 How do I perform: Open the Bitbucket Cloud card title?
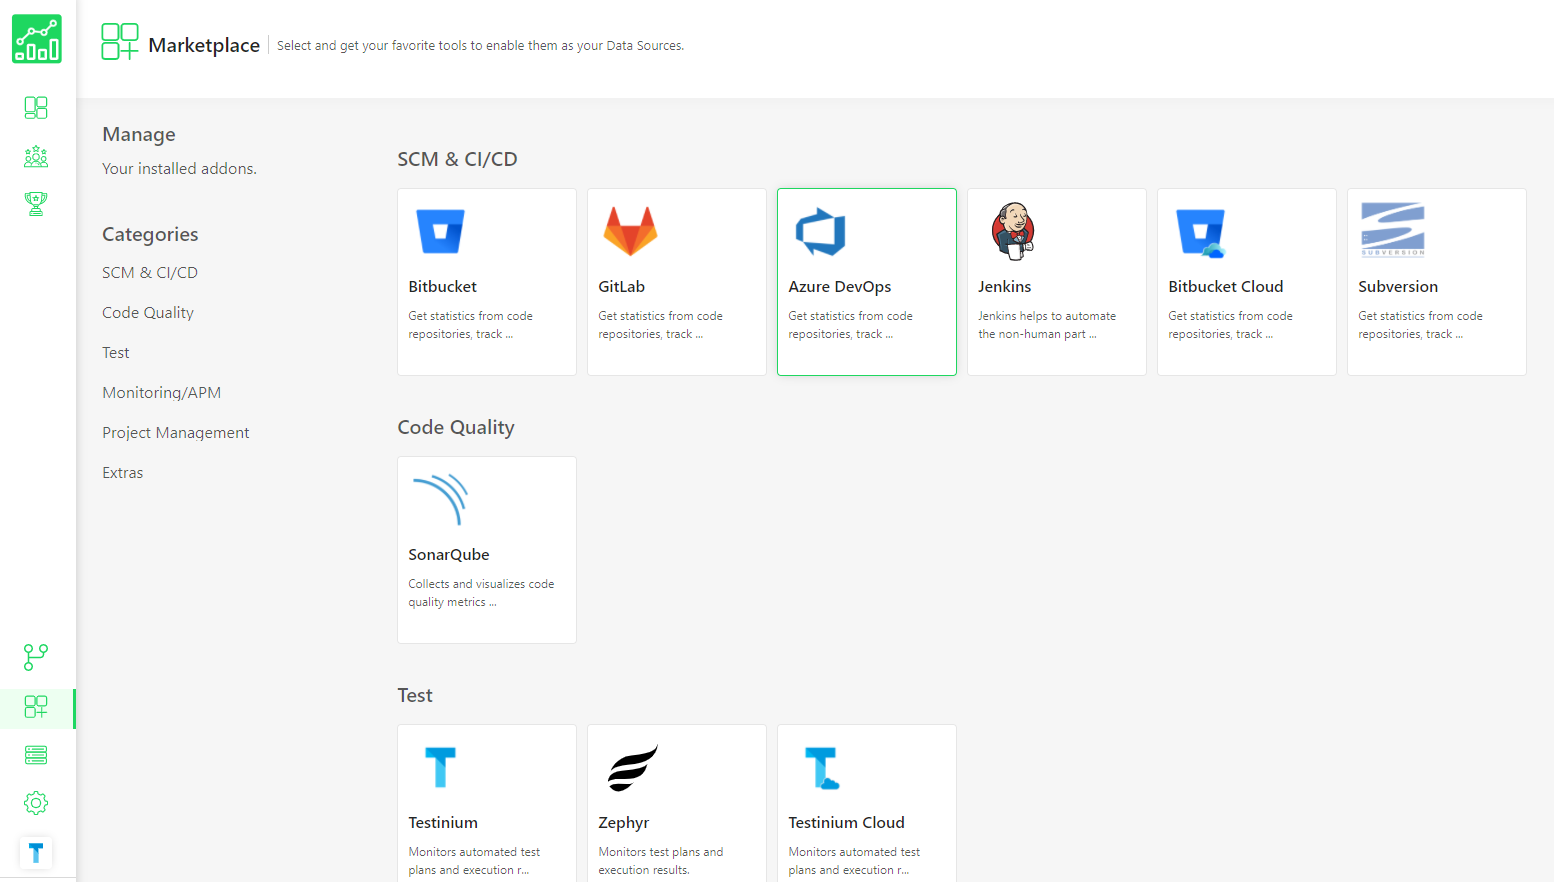click(x=1226, y=286)
